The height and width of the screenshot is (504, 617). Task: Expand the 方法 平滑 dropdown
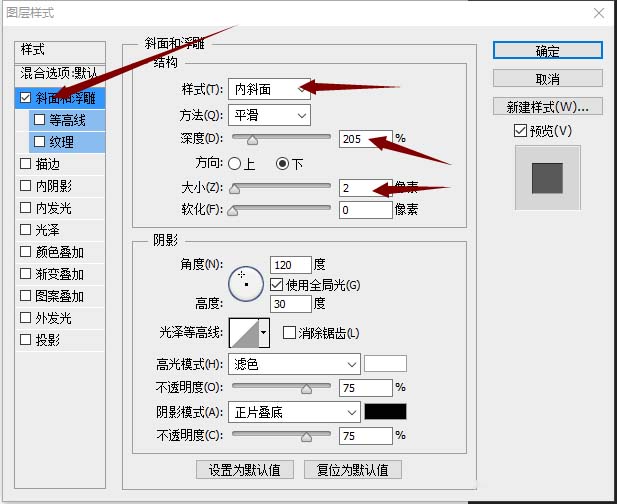269,115
